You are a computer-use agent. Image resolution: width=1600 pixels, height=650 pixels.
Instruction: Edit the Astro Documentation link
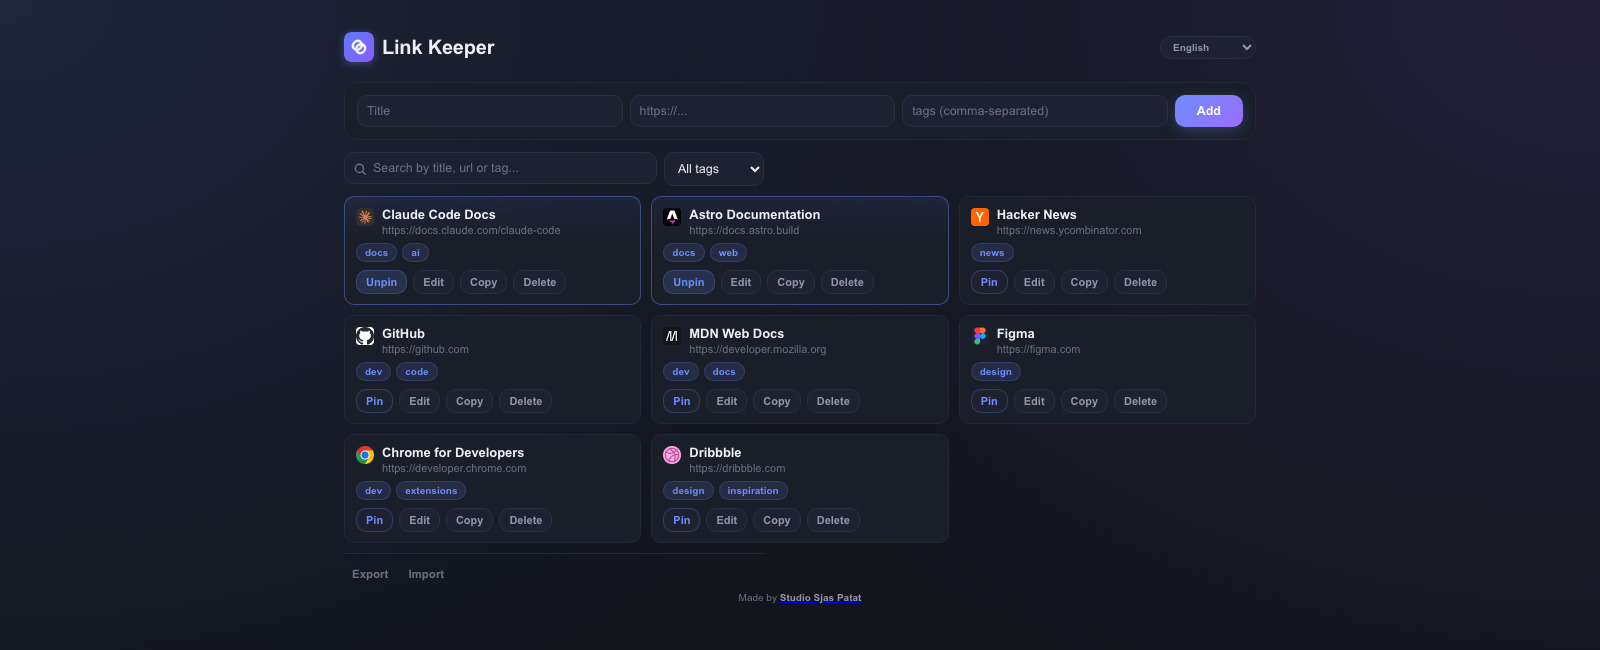[x=741, y=282]
